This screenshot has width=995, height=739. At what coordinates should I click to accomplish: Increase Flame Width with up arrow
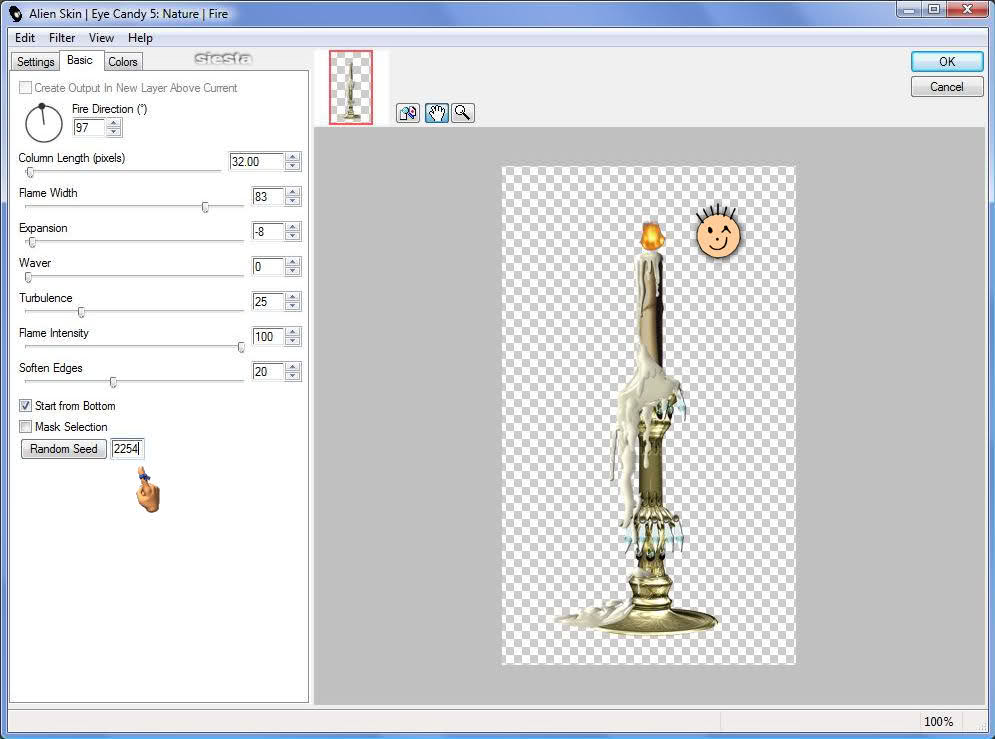[292, 192]
